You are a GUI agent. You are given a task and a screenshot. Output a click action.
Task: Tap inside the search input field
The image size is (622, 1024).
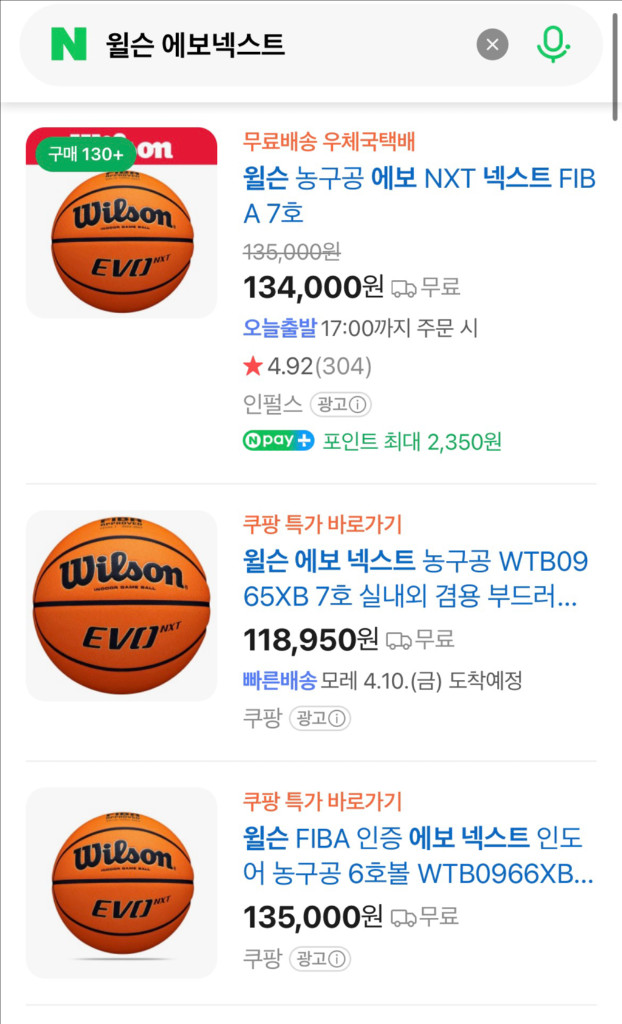[x=250, y=41]
